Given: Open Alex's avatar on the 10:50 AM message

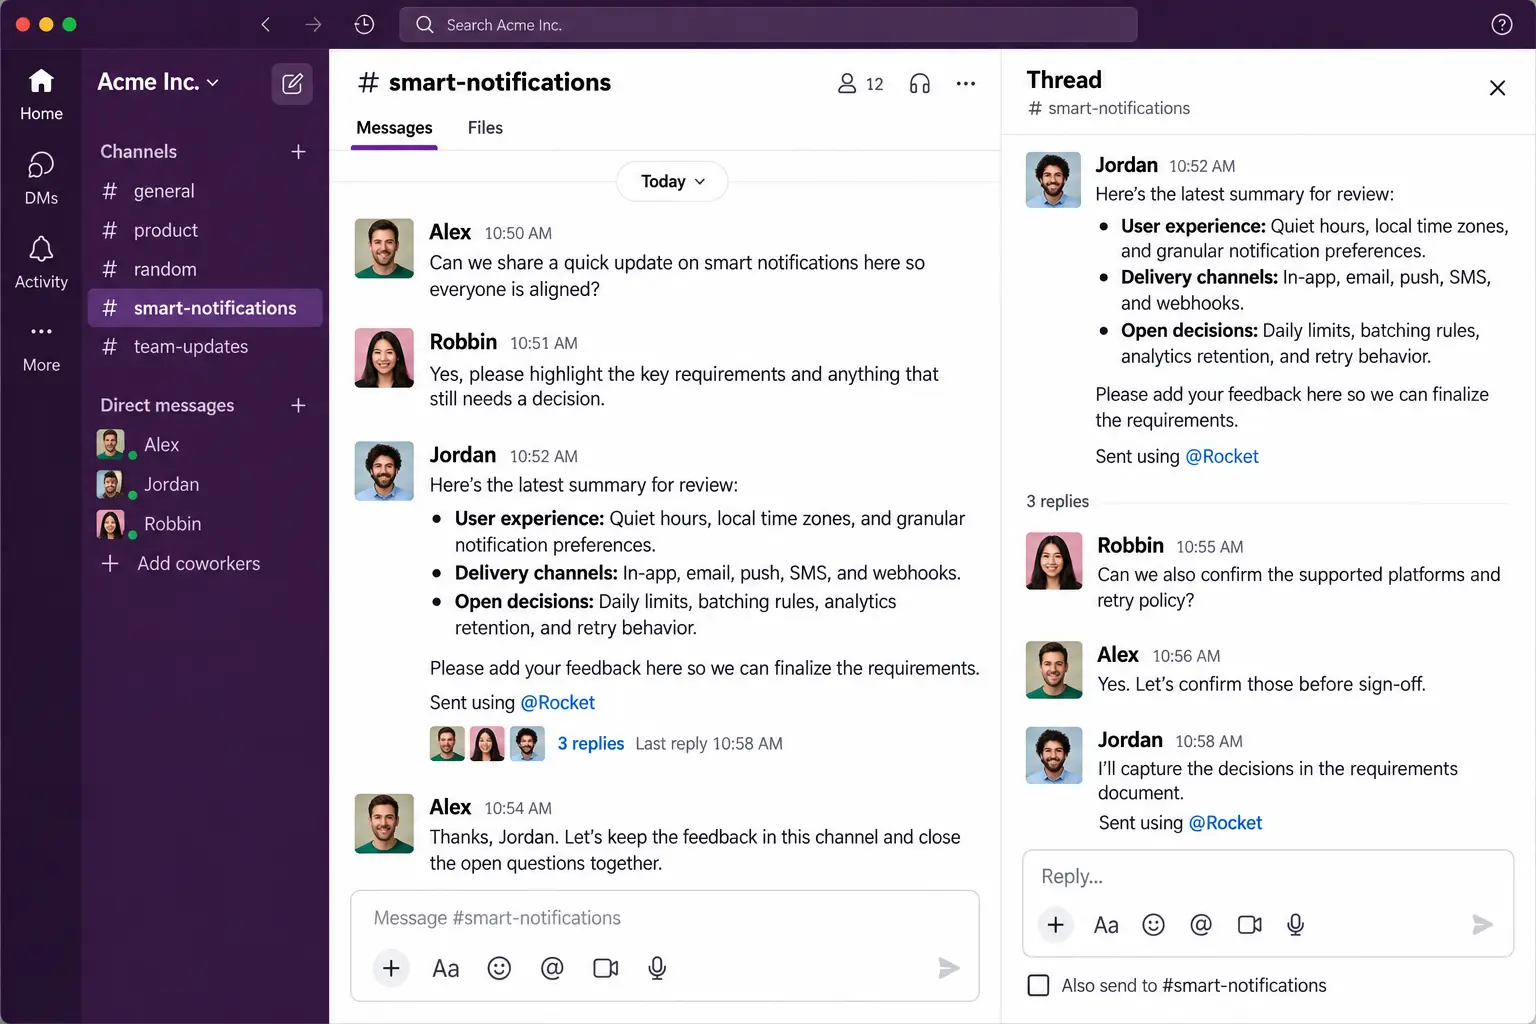Looking at the screenshot, I should [x=384, y=248].
